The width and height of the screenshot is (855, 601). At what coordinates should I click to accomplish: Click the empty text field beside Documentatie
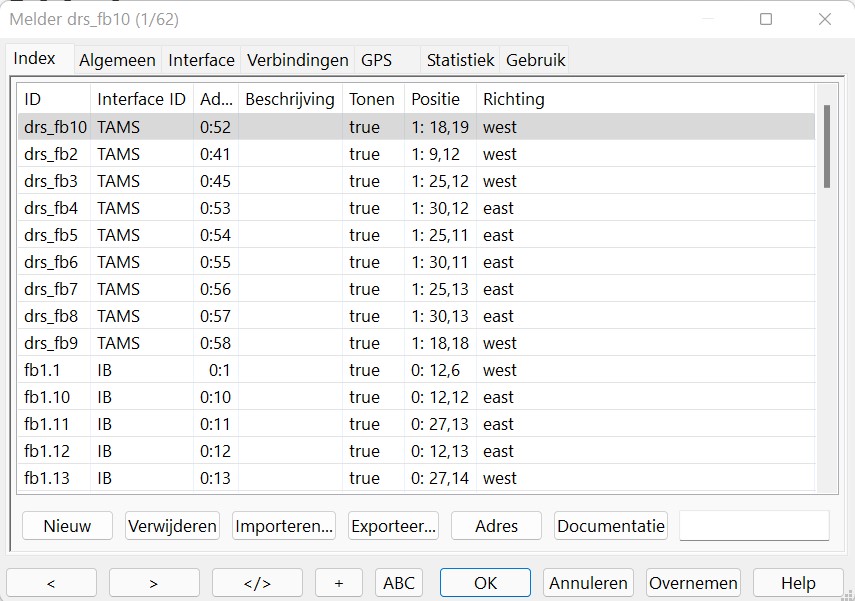tap(754, 526)
